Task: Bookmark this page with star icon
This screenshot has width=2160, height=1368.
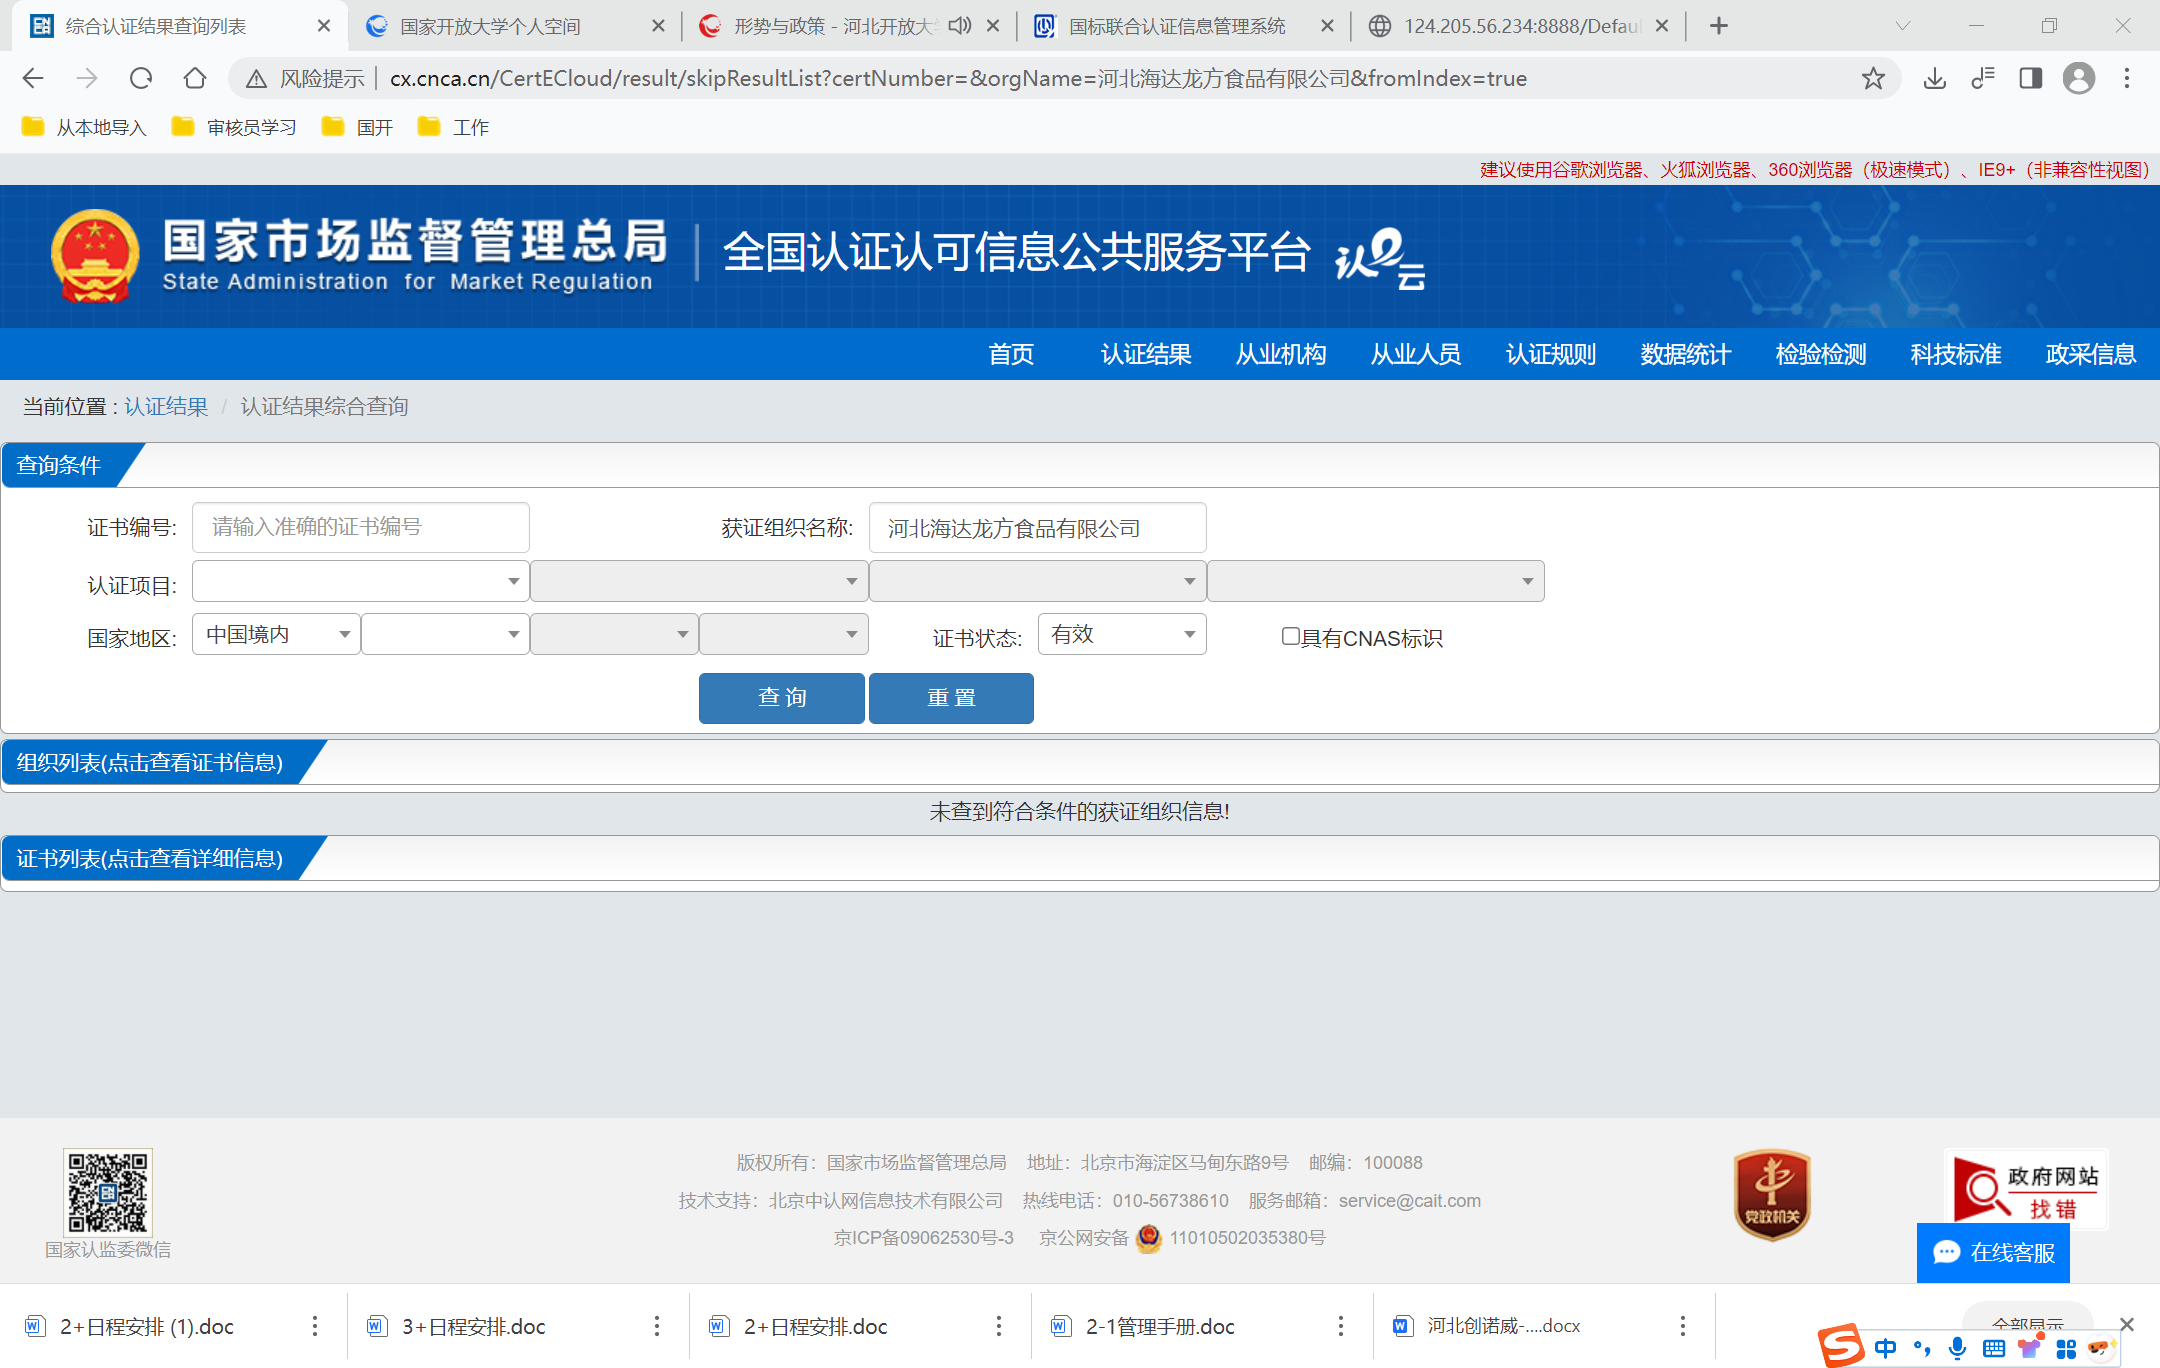Action: pyautogui.click(x=1873, y=78)
